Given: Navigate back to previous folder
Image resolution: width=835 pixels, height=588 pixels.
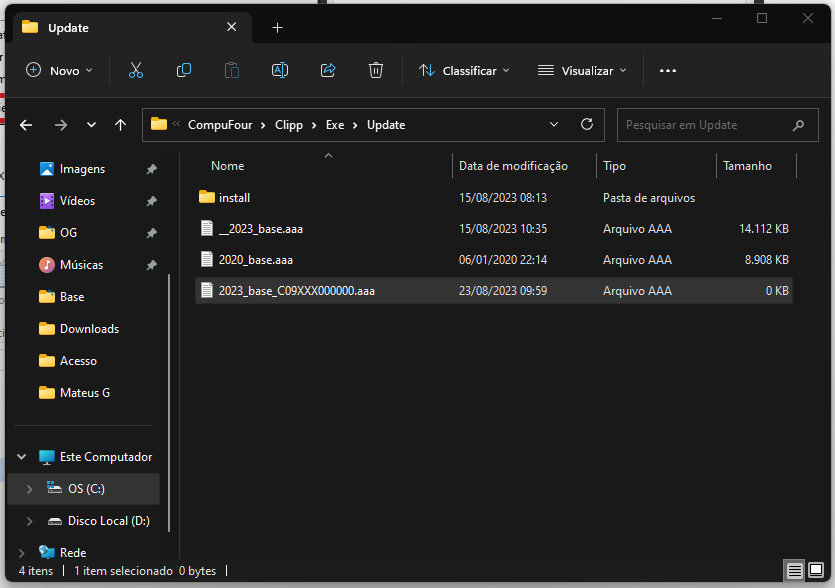Looking at the screenshot, I should (x=27, y=125).
